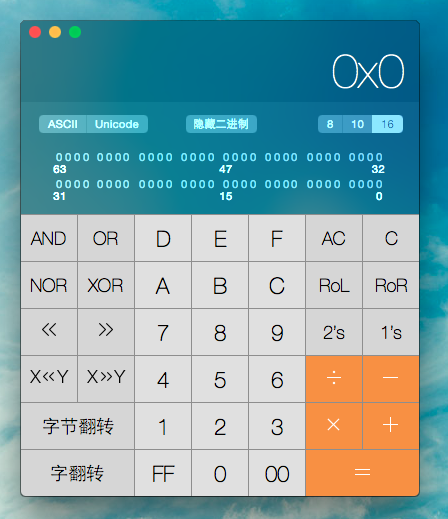Switch to base 8 octal mode
Viewport: 448px width, 519px height.
330,124
